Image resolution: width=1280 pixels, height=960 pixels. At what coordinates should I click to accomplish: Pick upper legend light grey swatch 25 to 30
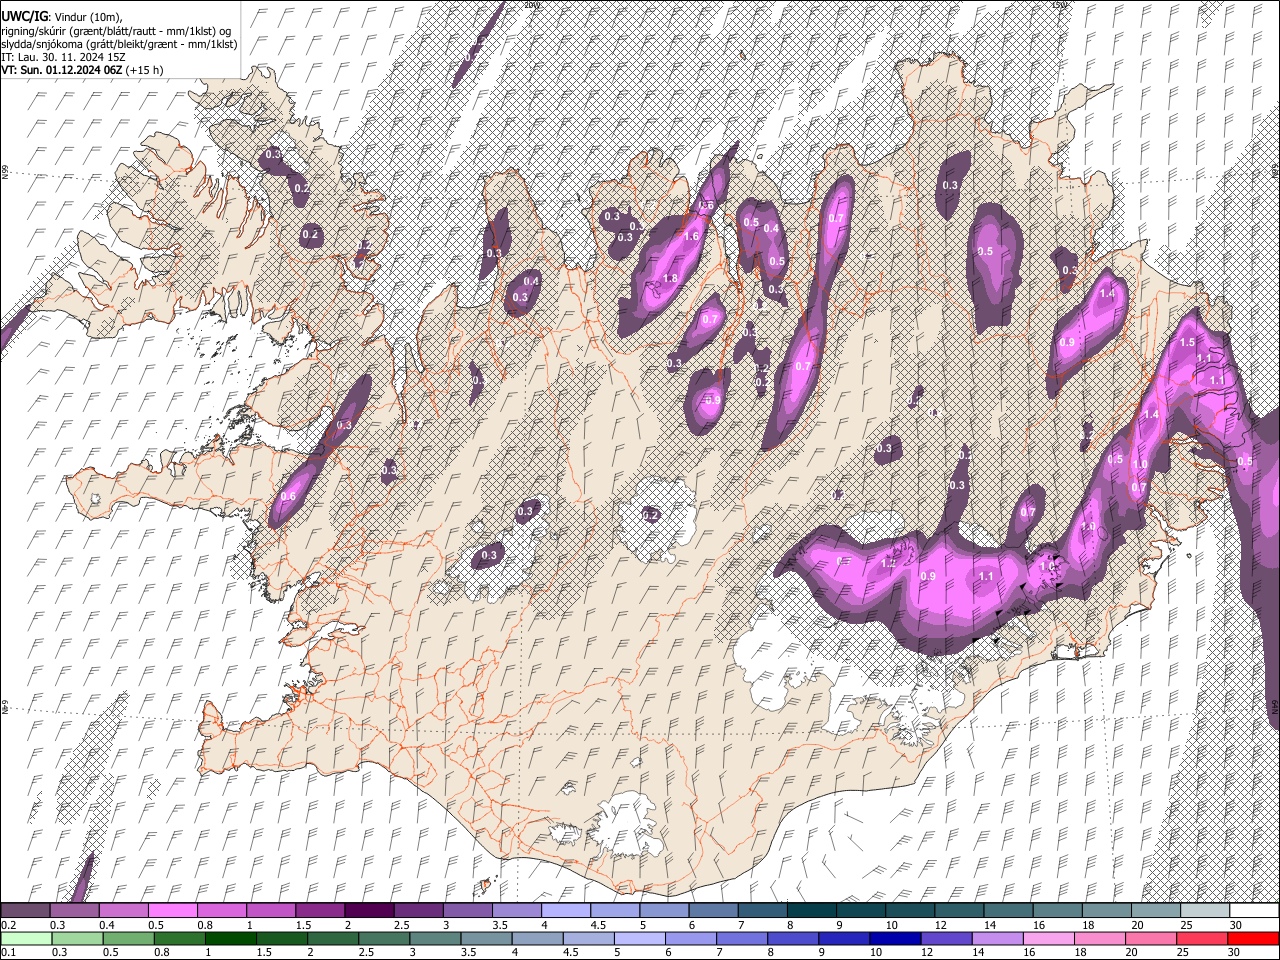[1205, 910]
